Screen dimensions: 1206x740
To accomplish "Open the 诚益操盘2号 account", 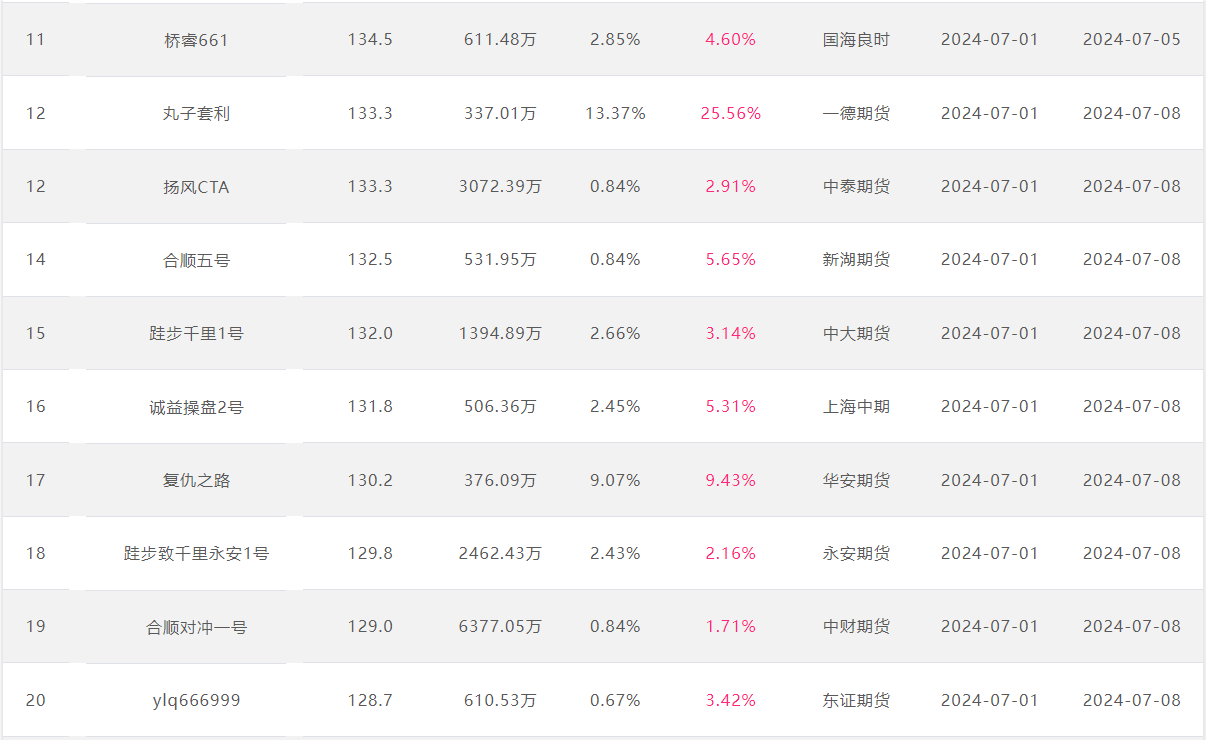I will point(196,406).
